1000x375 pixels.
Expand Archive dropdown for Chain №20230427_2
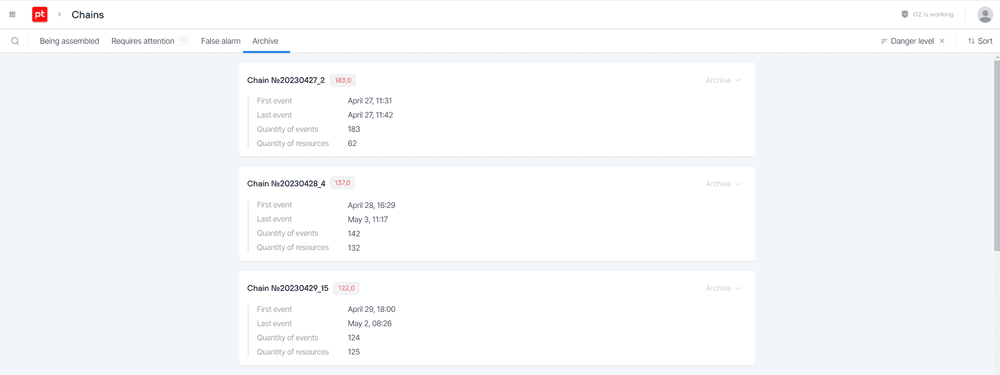[x=723, y=80]
